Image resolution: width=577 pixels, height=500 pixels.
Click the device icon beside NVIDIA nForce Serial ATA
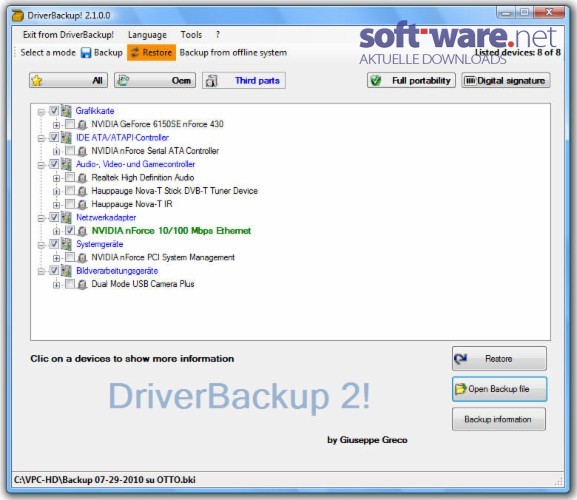[82, 151]
